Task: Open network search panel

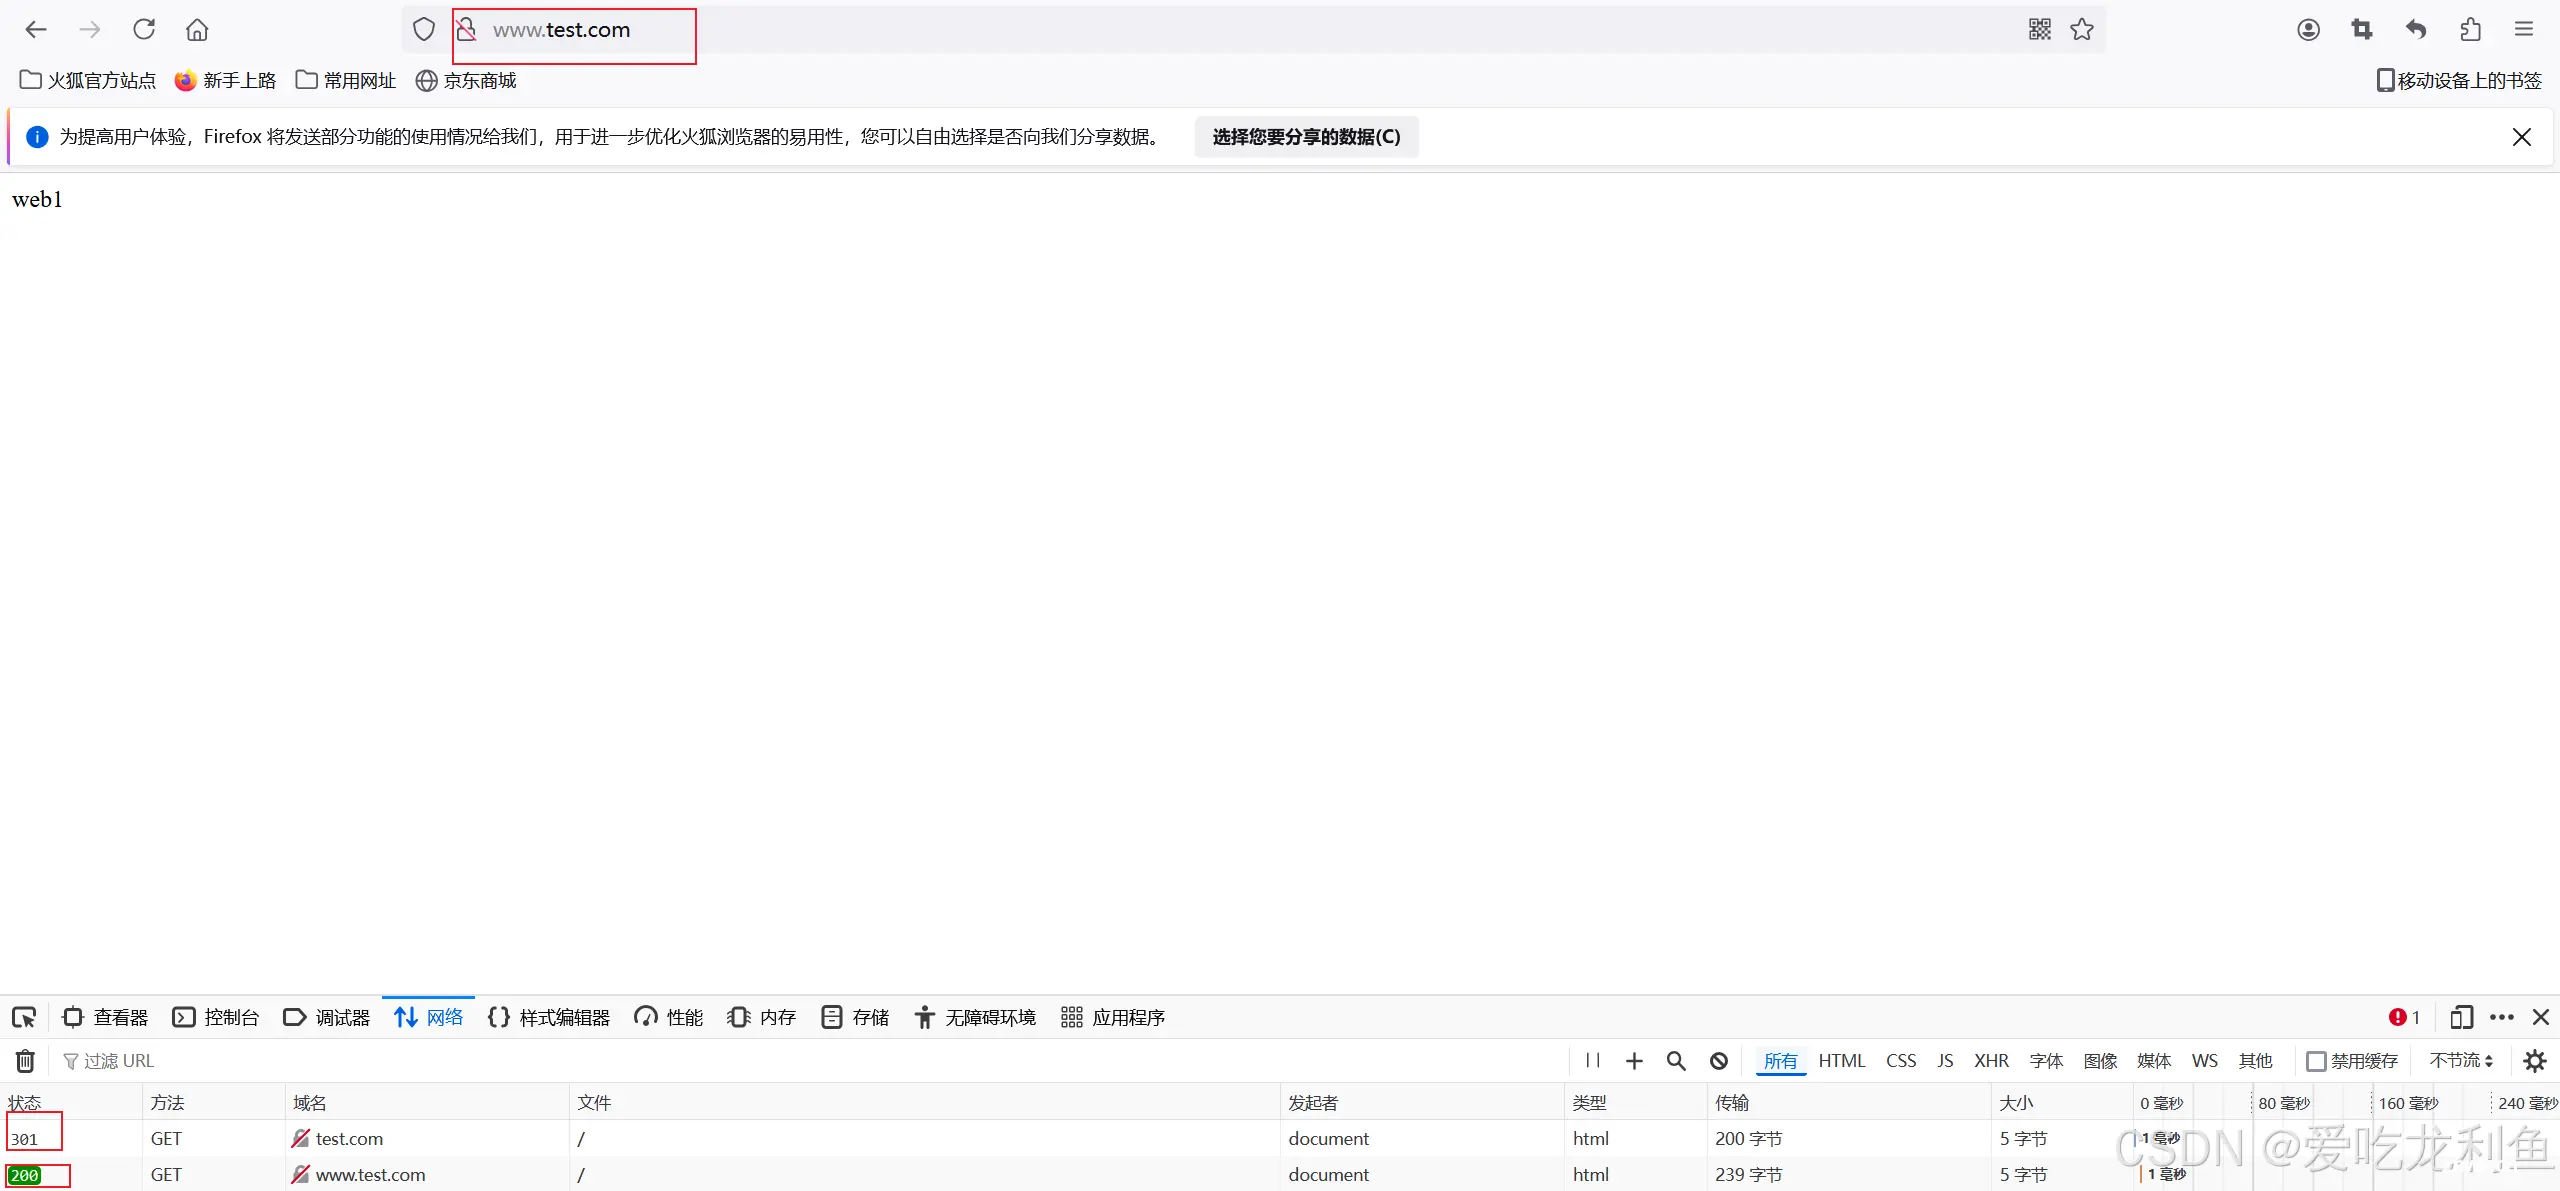Action: pyautogui.click(x=1676, y=1061)
